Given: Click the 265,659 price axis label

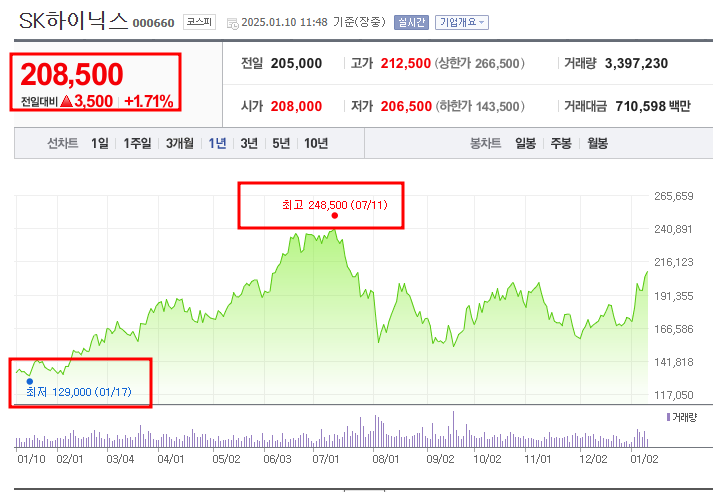Looking at the screenshot, I should click(x=673, y=196).
